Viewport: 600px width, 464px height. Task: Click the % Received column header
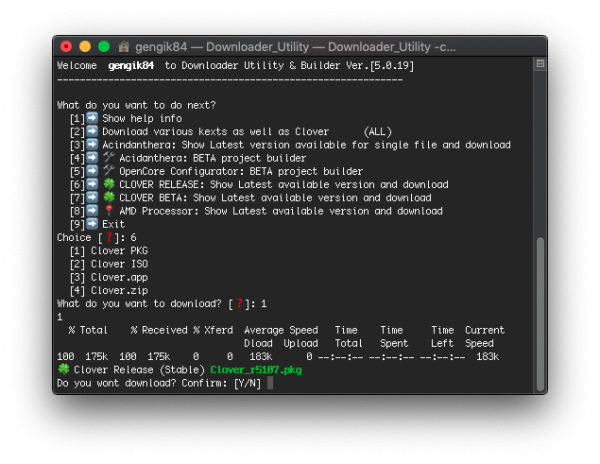(159, 330)
